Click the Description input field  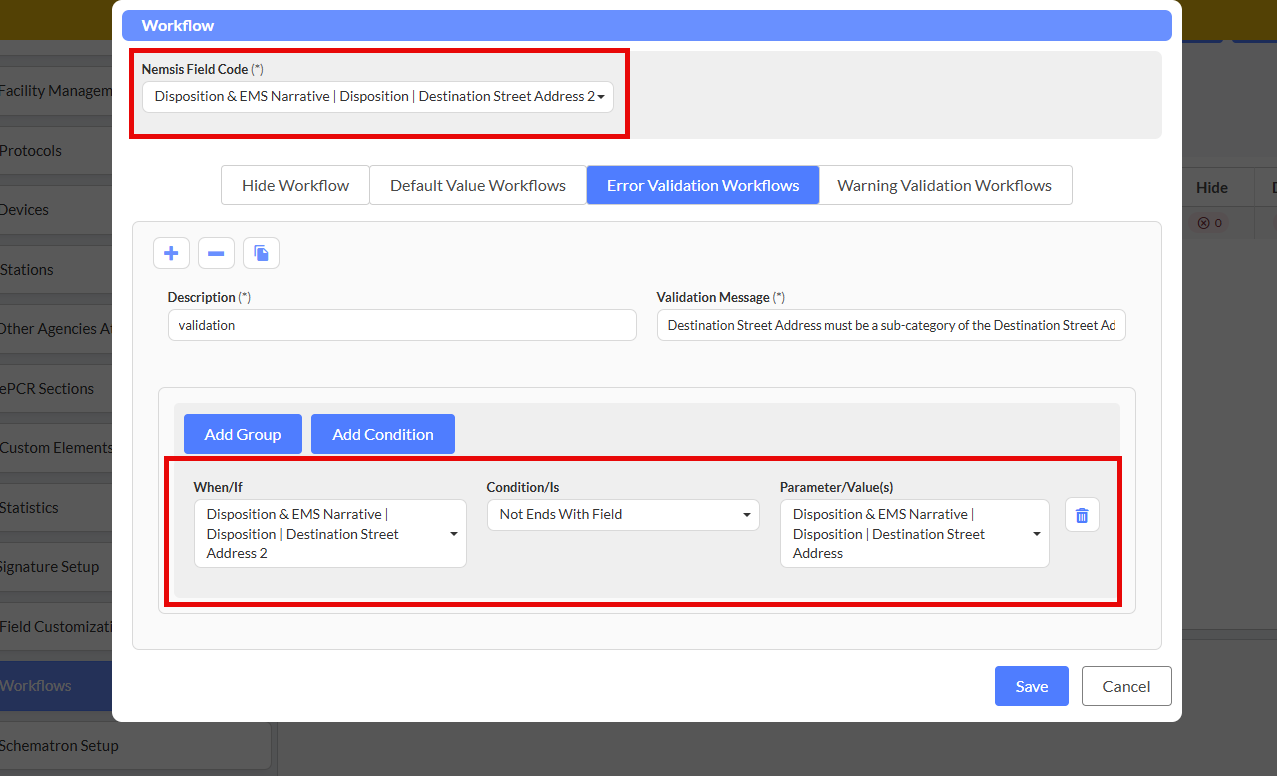click(x=401, y=325)
